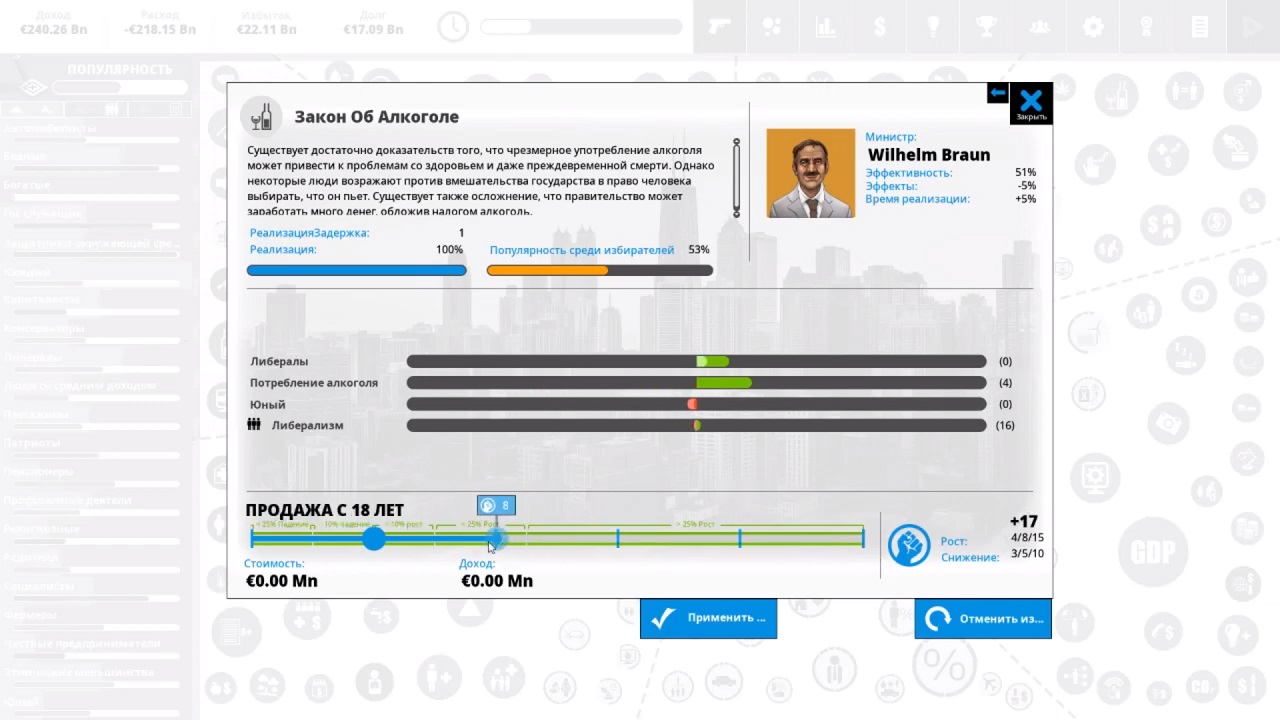Click the next turn play button
Image resolution: width=1280 pixels, height=720 pixels.
click(1253, 27)
